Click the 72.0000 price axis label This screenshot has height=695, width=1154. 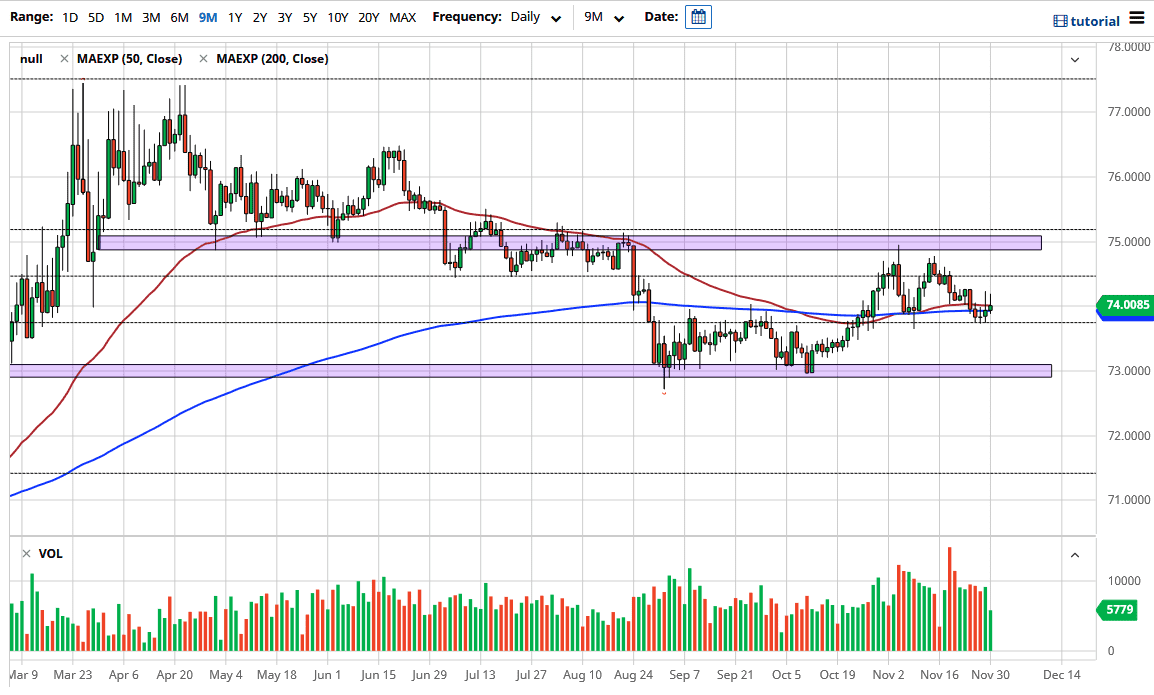1129,436
